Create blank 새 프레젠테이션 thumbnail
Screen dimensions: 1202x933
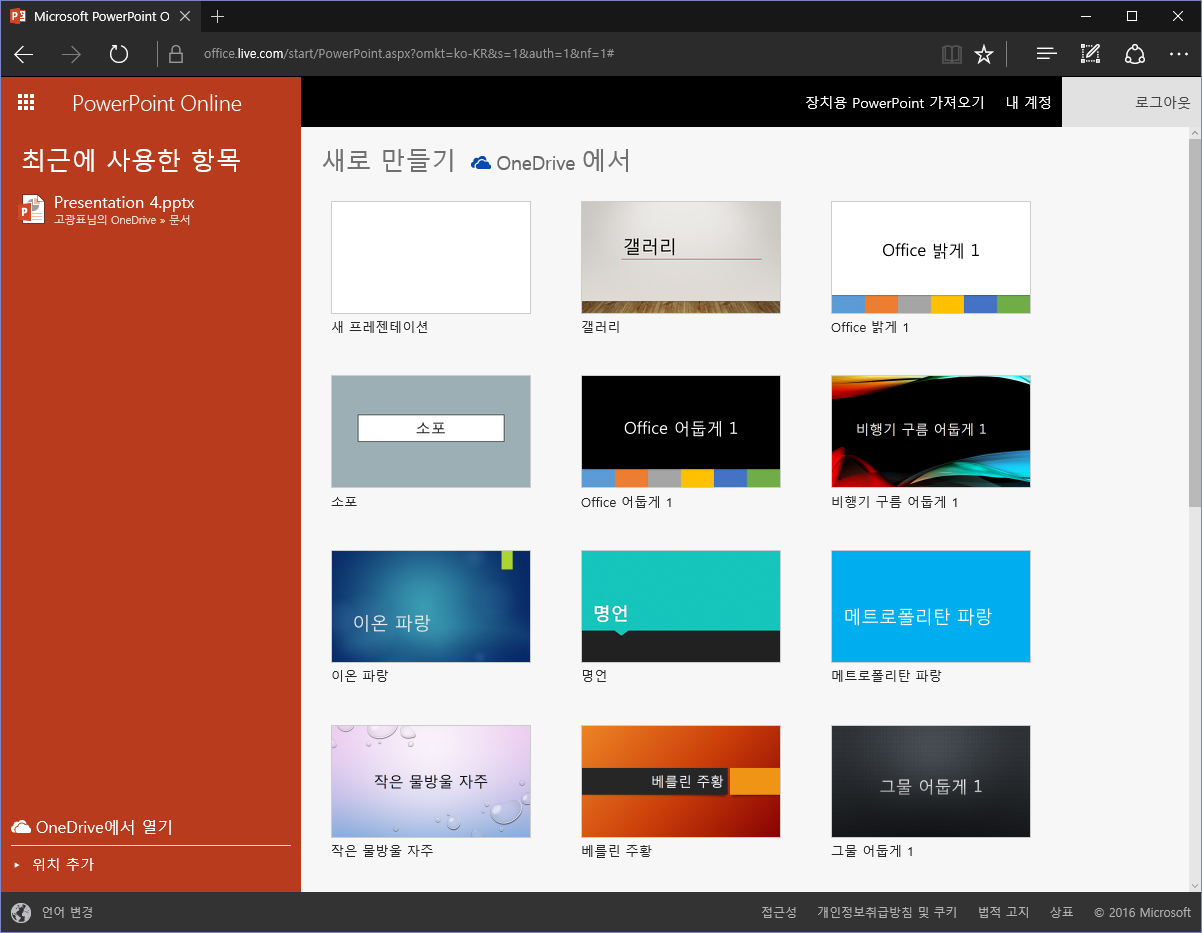click(431, 257)
